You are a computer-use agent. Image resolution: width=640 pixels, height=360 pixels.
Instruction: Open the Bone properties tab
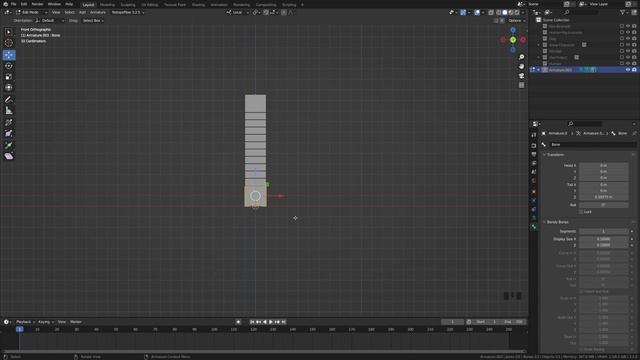(x=533, y=227)
